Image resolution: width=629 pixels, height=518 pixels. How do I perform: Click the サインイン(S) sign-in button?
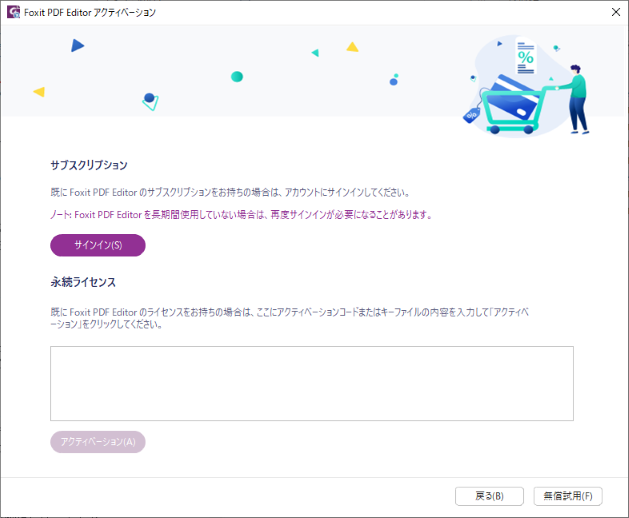tap(98, 245)
